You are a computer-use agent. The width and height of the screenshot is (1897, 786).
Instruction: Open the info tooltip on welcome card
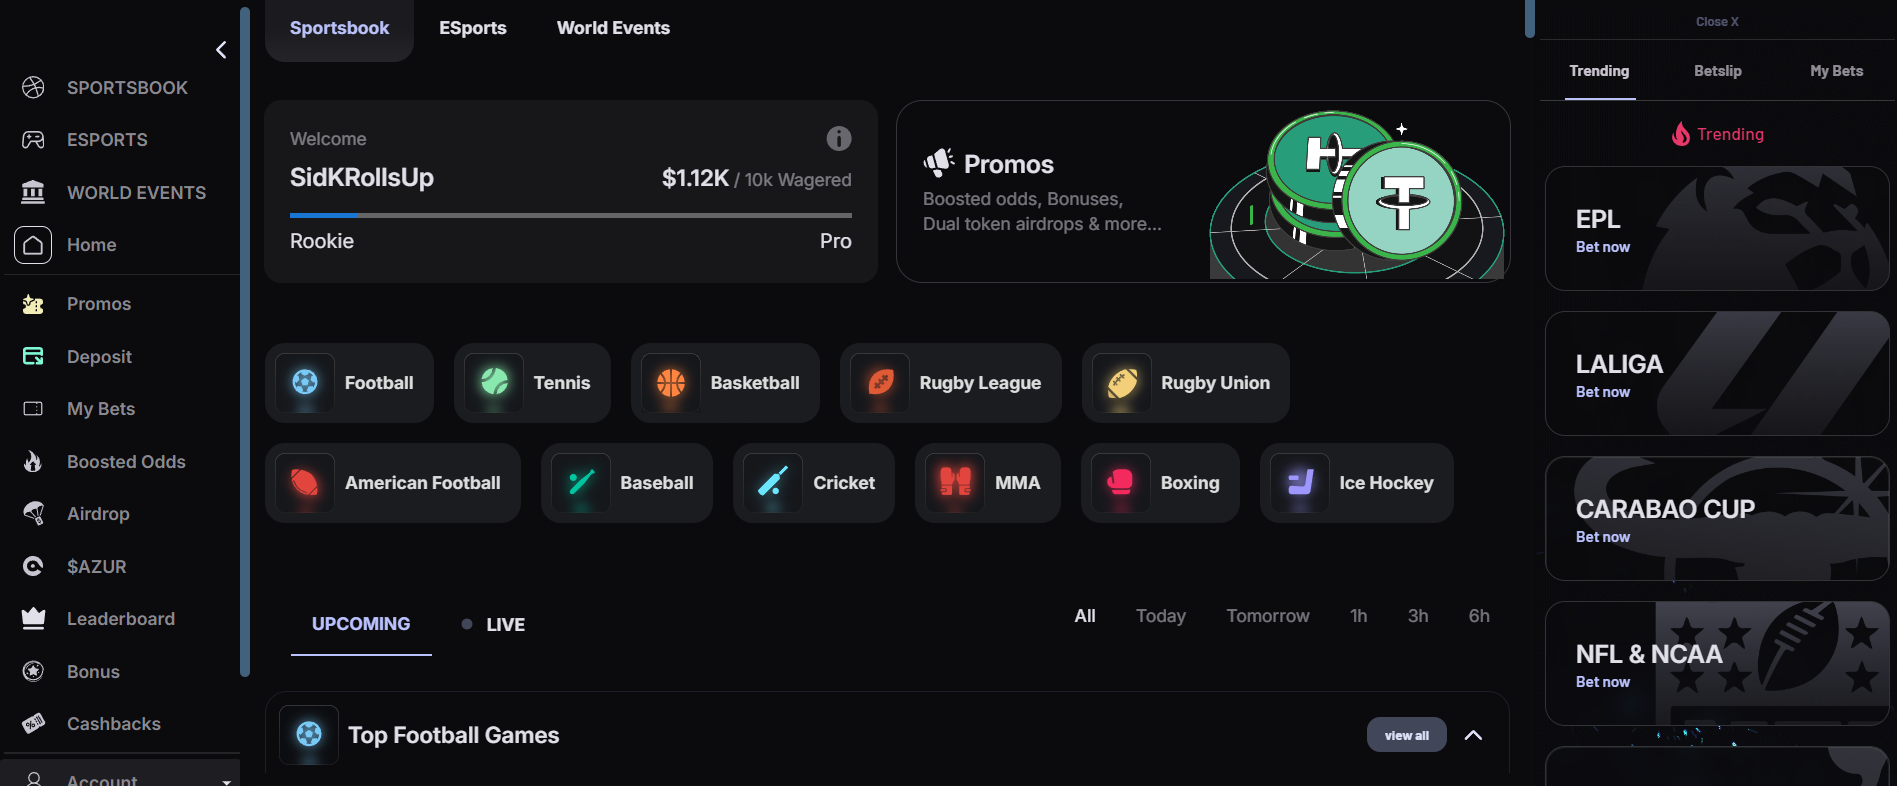pos(839,139)
